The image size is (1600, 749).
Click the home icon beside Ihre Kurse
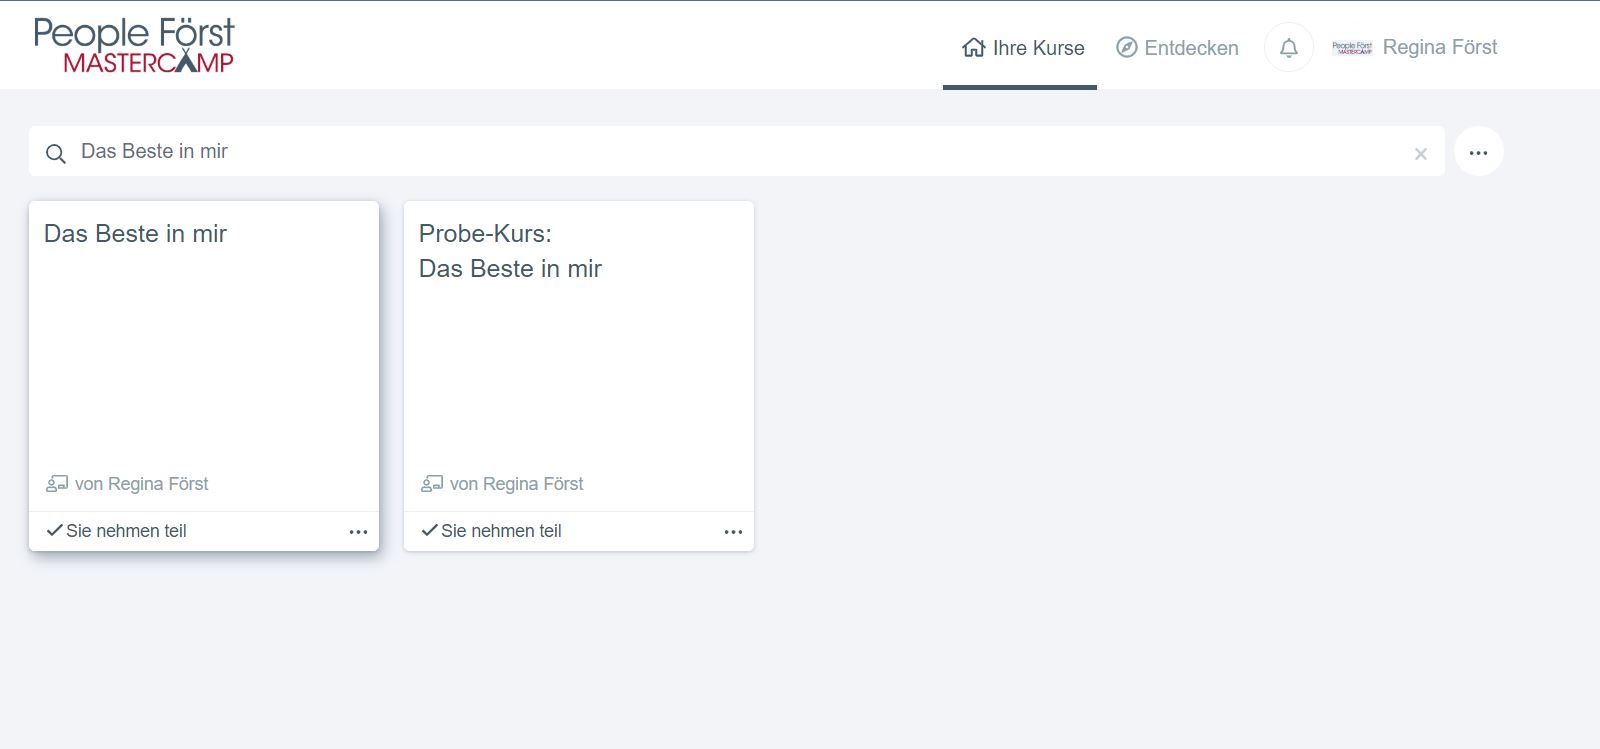point(973,48)
